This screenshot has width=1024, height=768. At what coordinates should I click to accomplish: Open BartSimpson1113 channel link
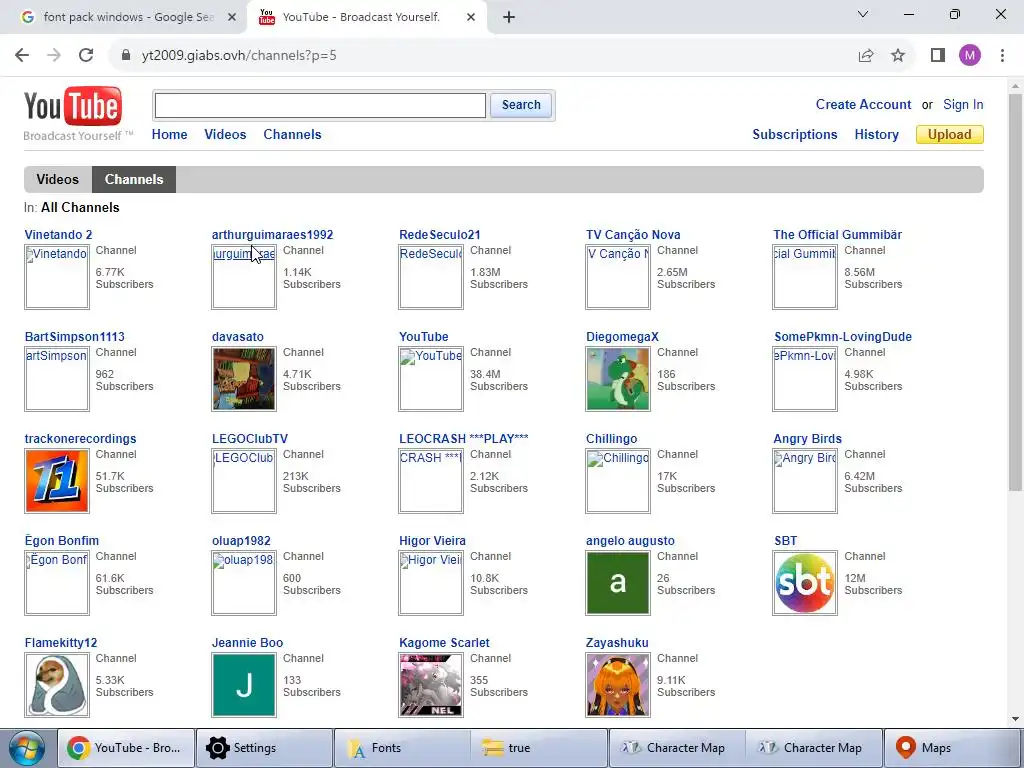point(74,337)
